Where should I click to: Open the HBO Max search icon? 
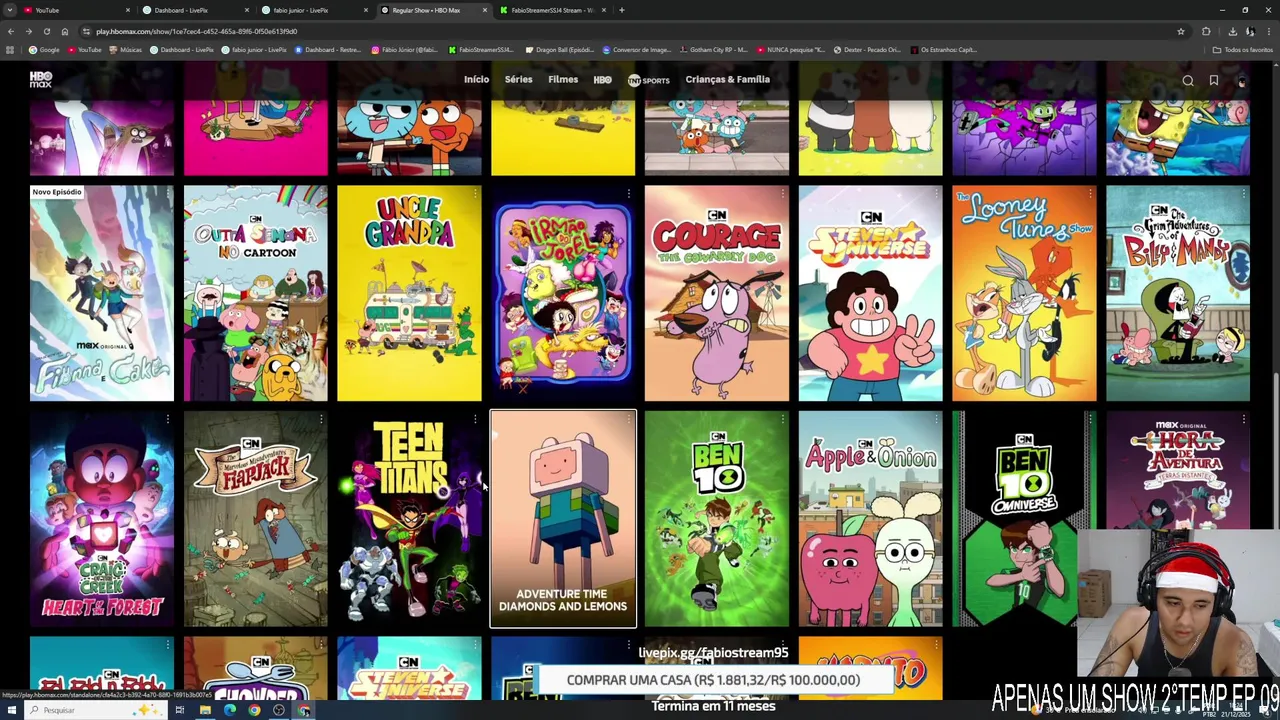pos(1188,81)
